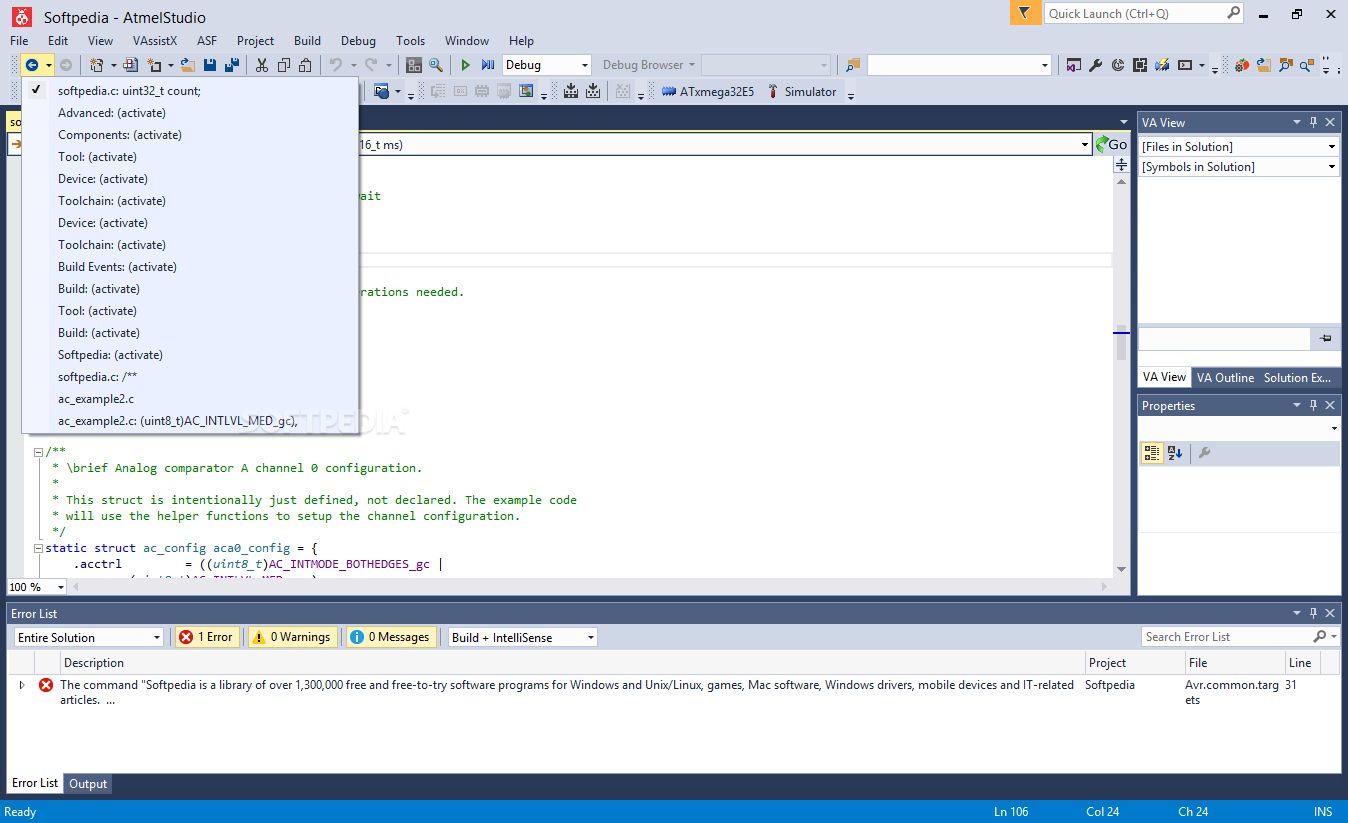Click the Find in Files magnifier icon

pos(436,65)
